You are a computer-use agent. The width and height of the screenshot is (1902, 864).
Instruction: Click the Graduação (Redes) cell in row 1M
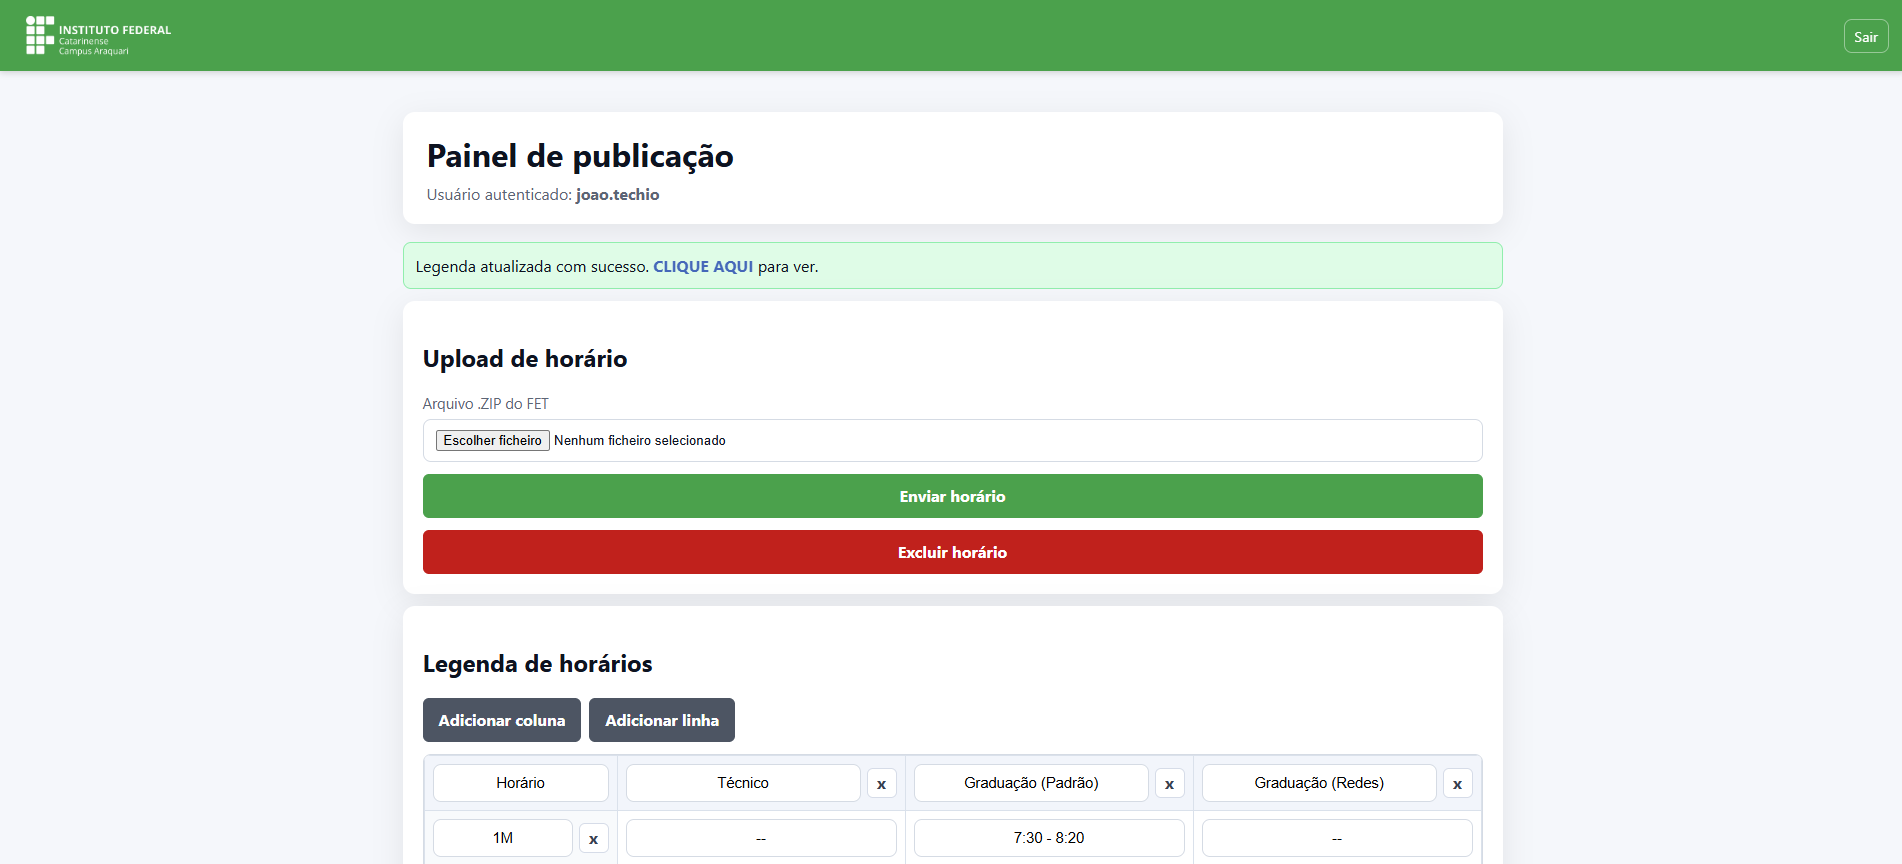click(x=1336, y=838)
